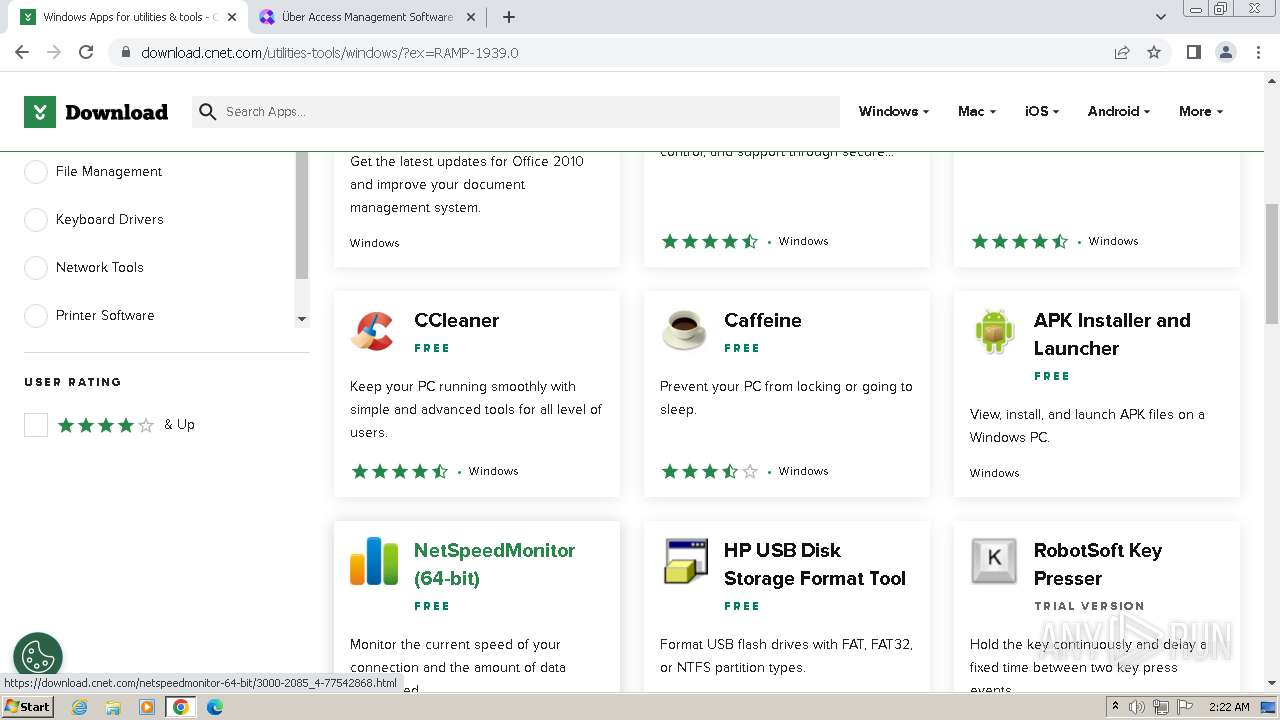Click the volume icon in system tray
Image resolution: width=1280 pixels, height=720 pixels.
1137,707
